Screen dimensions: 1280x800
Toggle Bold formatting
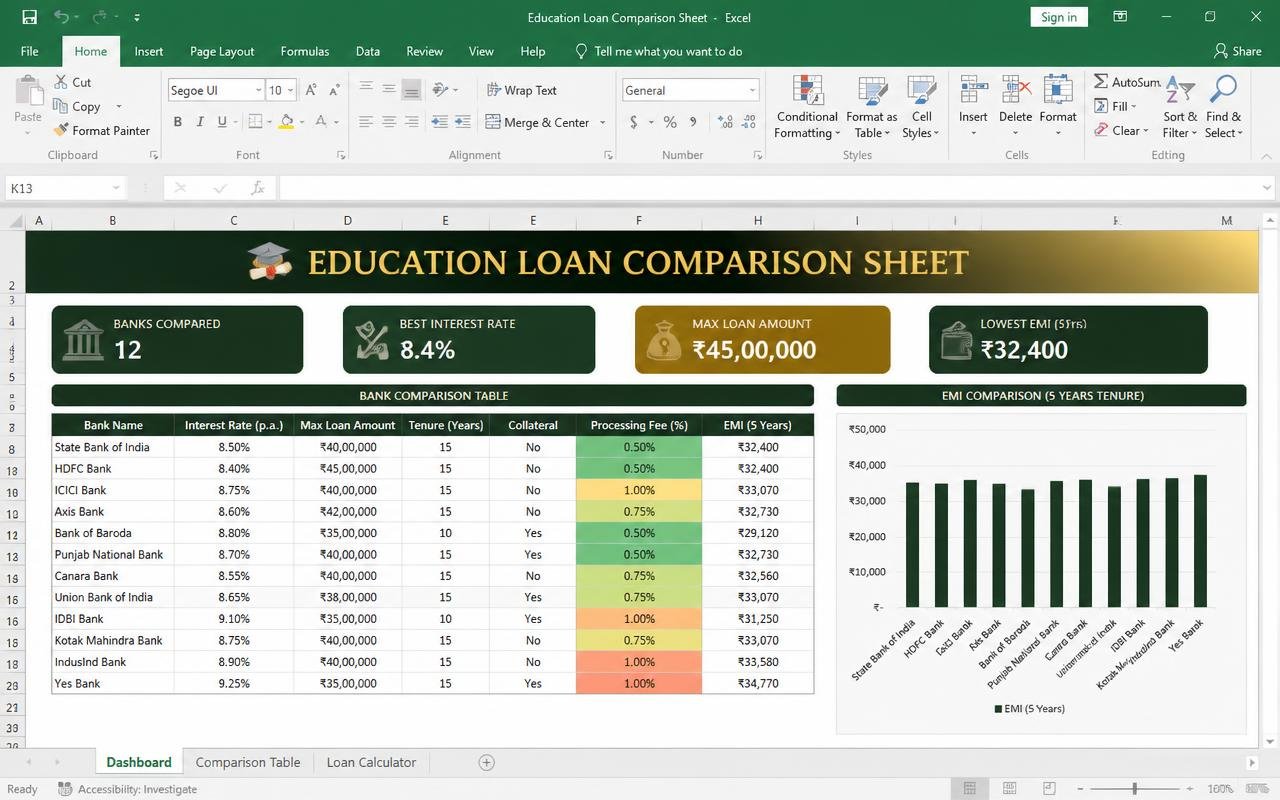(x=178, y=122)
